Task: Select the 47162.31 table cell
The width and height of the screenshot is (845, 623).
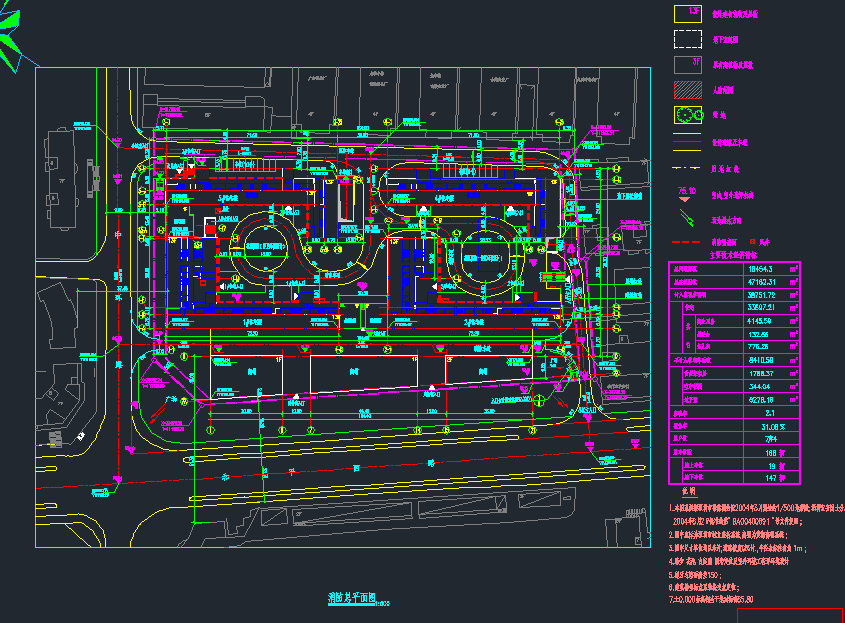Action: [761, 283]
